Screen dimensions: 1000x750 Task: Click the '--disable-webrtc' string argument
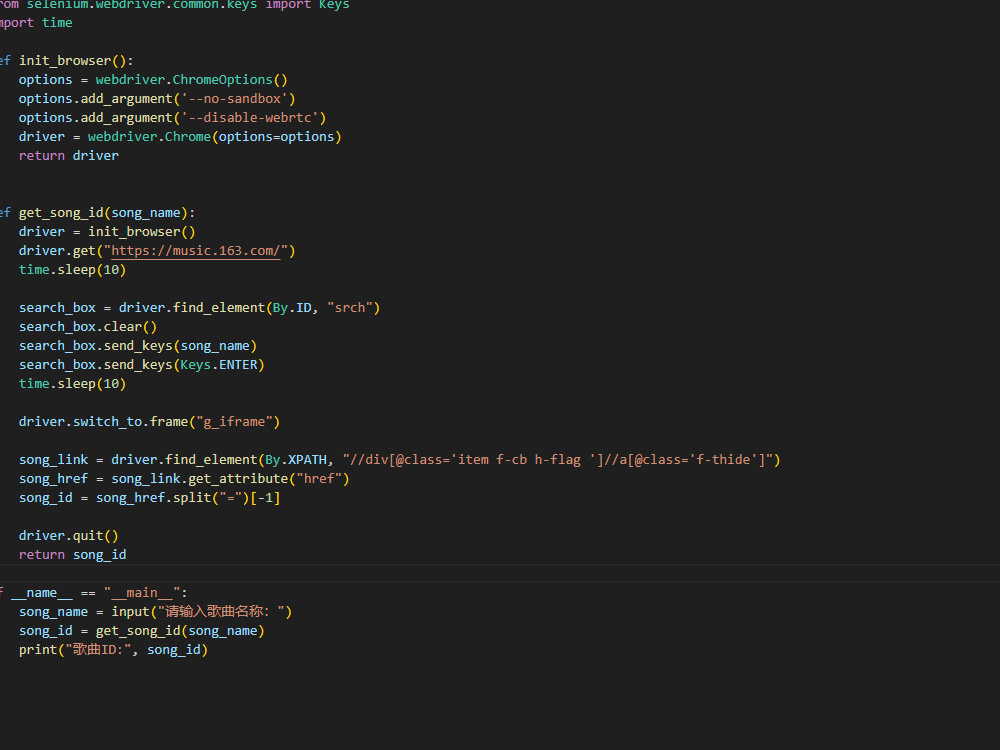coord(249,118)
